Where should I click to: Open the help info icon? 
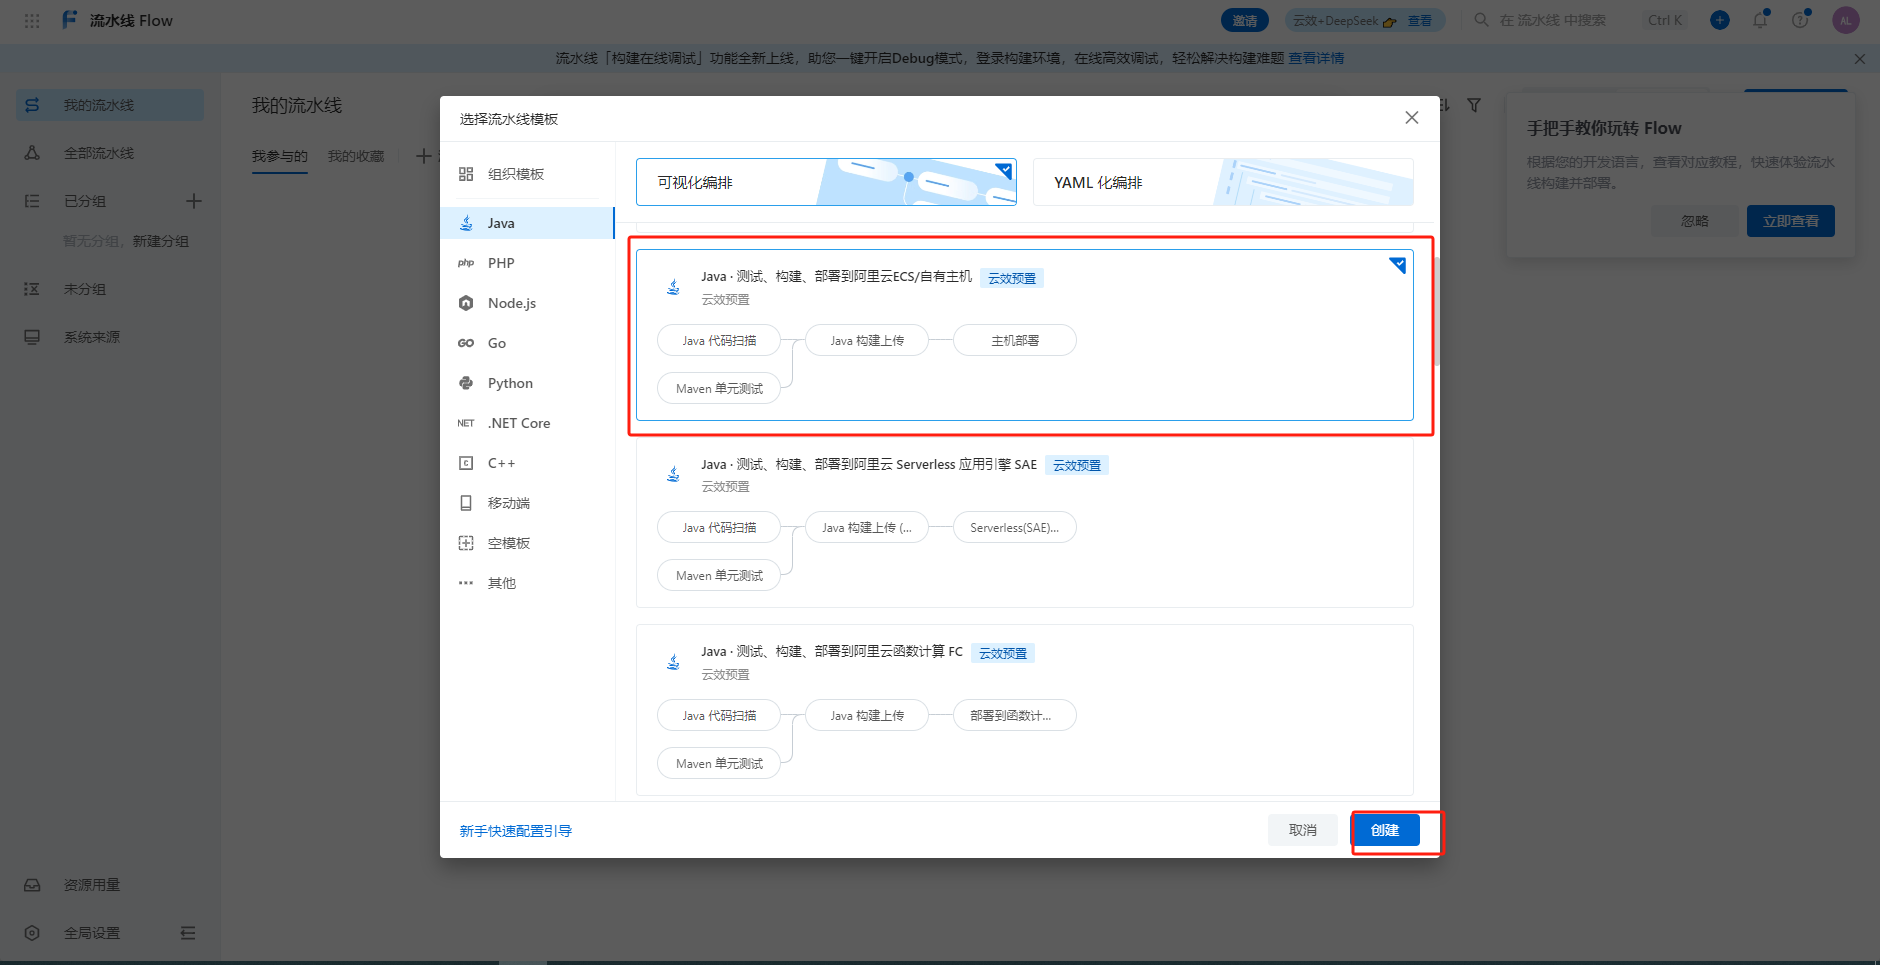(x=1800, y=20)
